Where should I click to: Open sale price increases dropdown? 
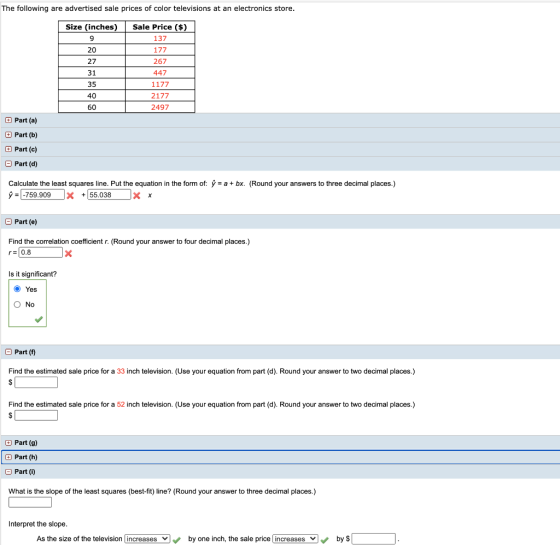click(x=295, y=539)
